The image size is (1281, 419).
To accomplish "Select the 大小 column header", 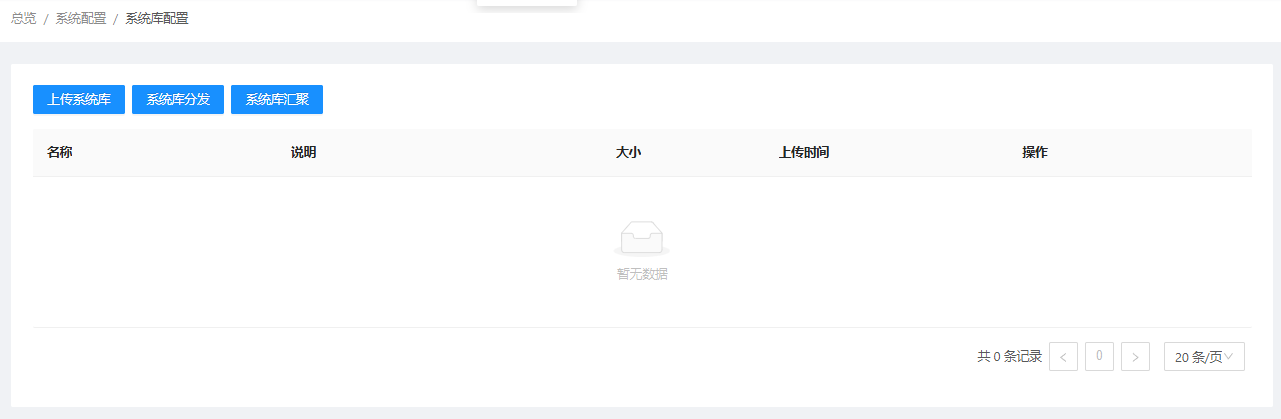I will coord(628,153).
